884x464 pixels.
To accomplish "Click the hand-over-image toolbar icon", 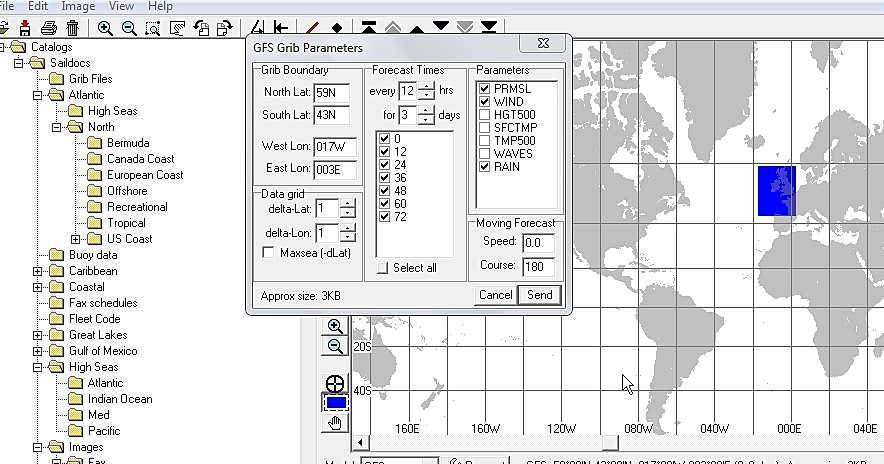I will 177,28.
